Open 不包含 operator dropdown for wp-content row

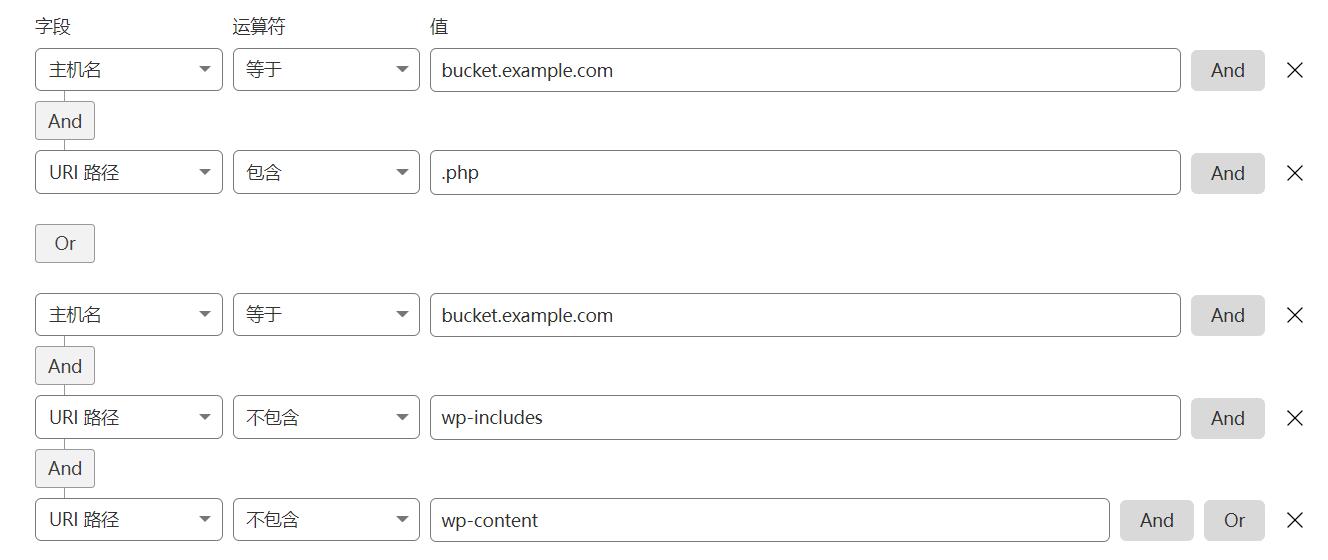(x=326, y=520)
